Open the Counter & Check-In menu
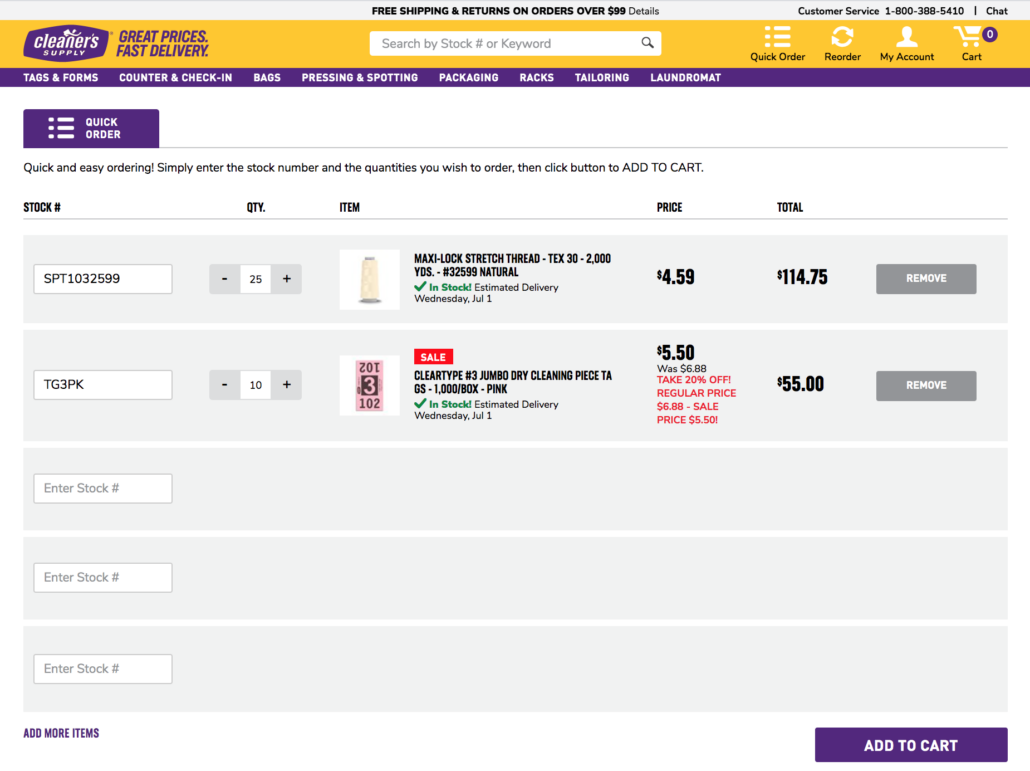 click(175, 77)
